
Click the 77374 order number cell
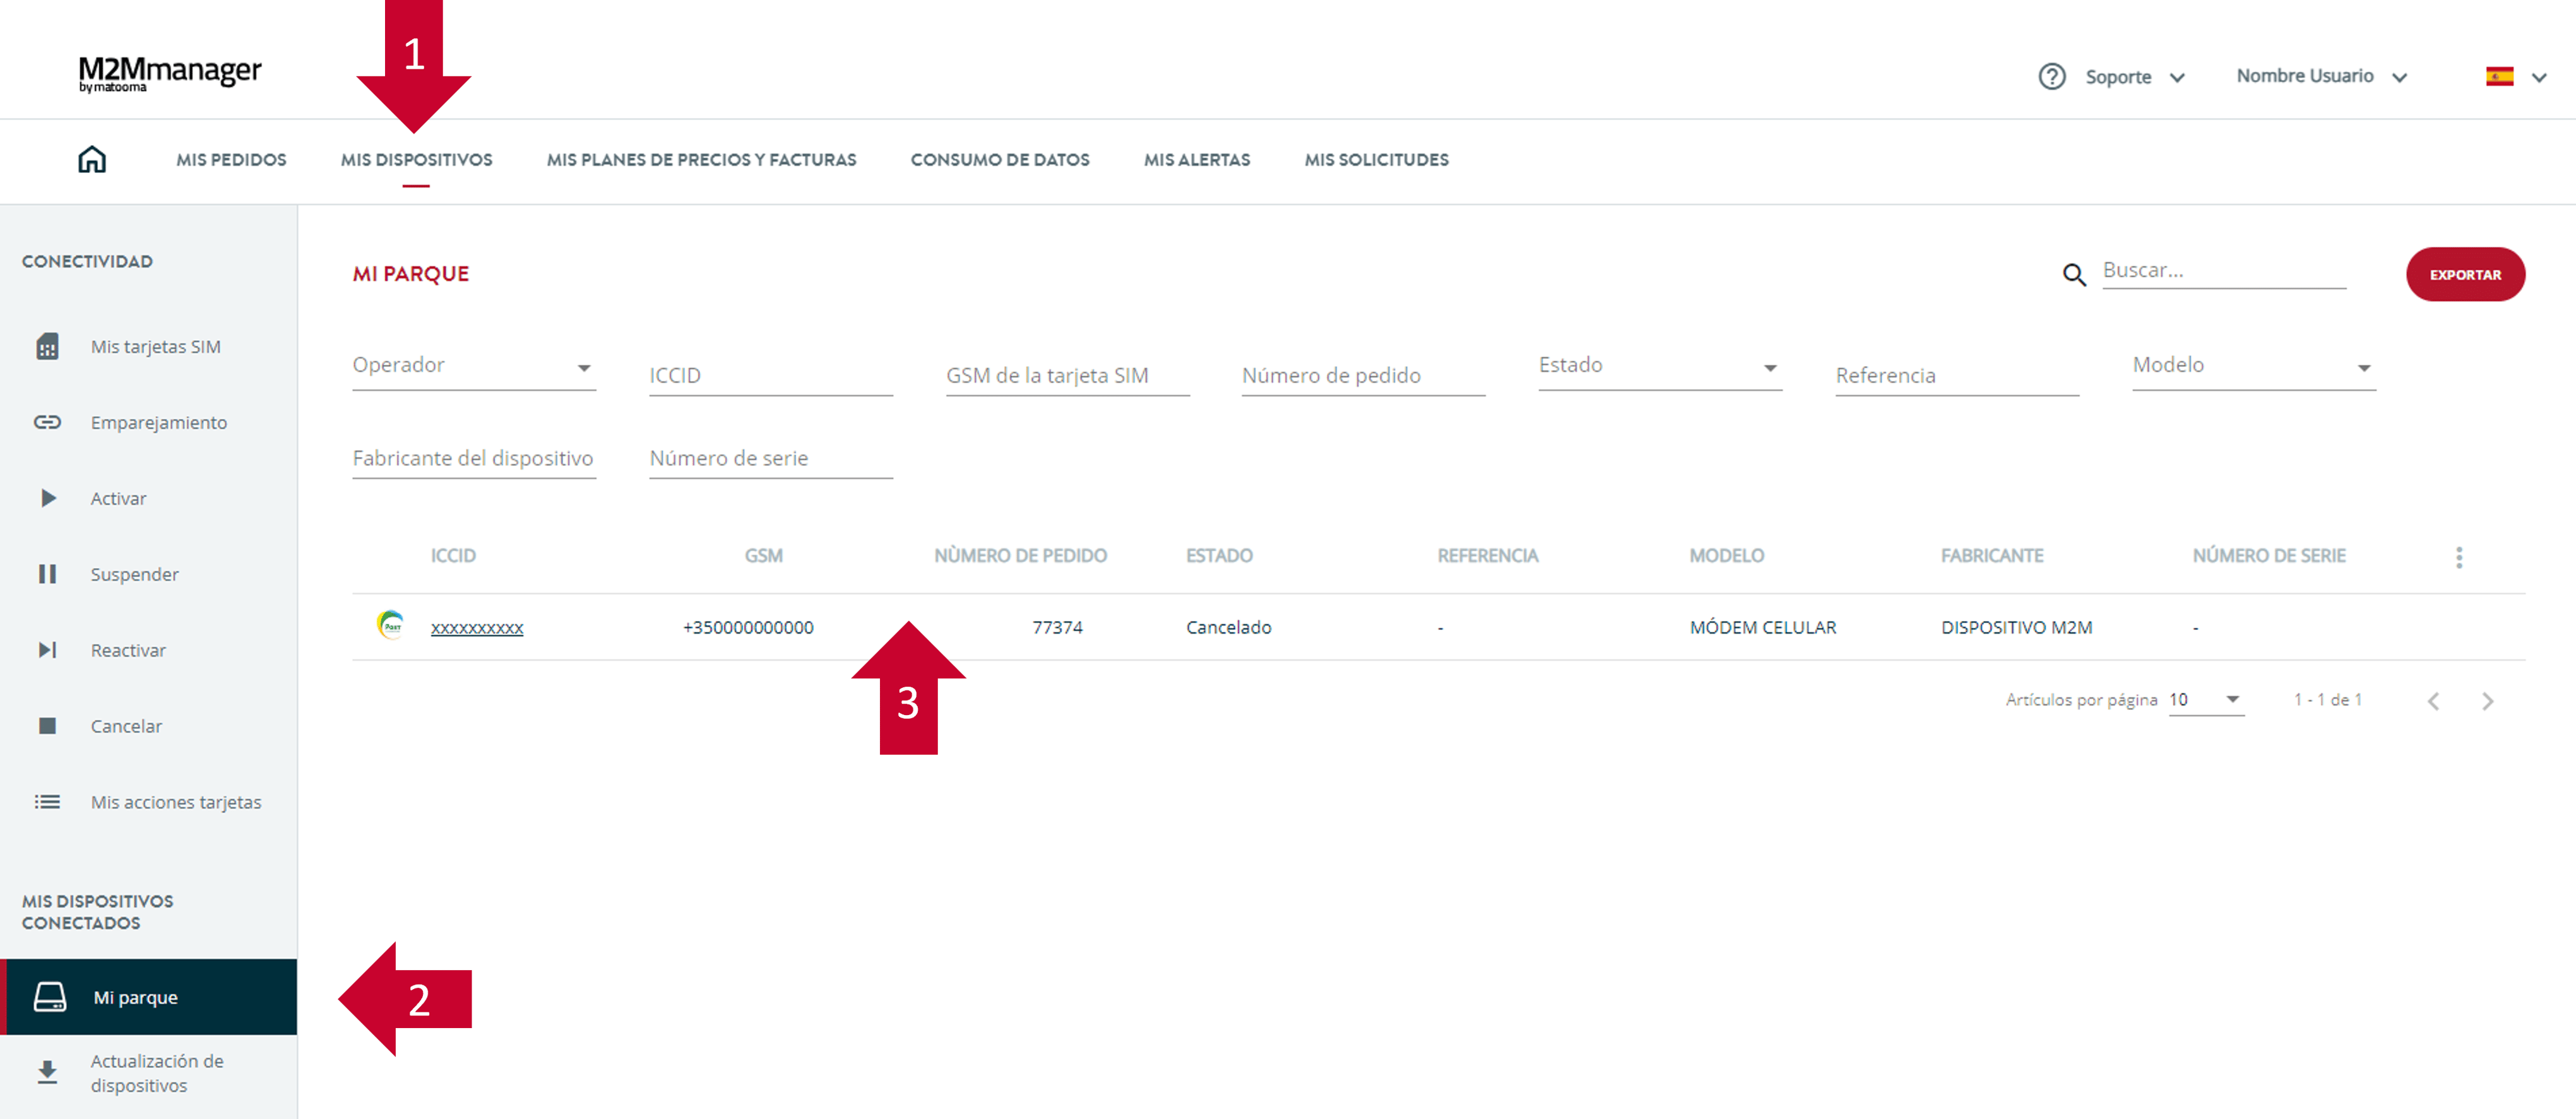point(1057,628)
